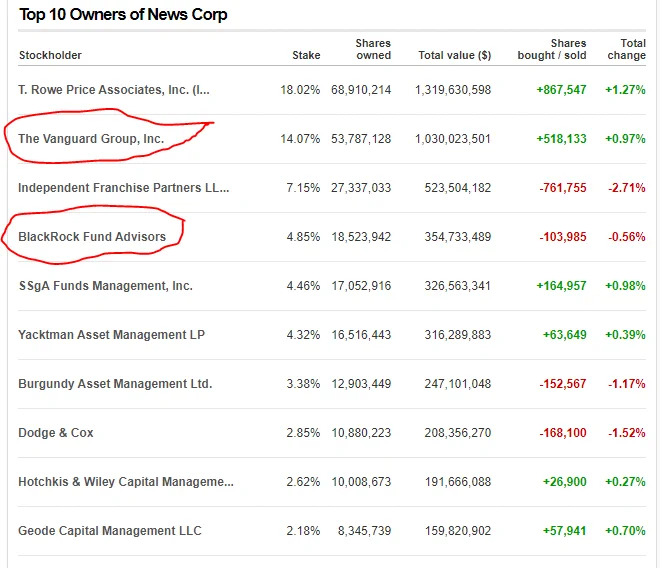Viewport: 660px width, 568px height.
Task: Click the -1.52% total change value
Action: [x=627, y=433]
